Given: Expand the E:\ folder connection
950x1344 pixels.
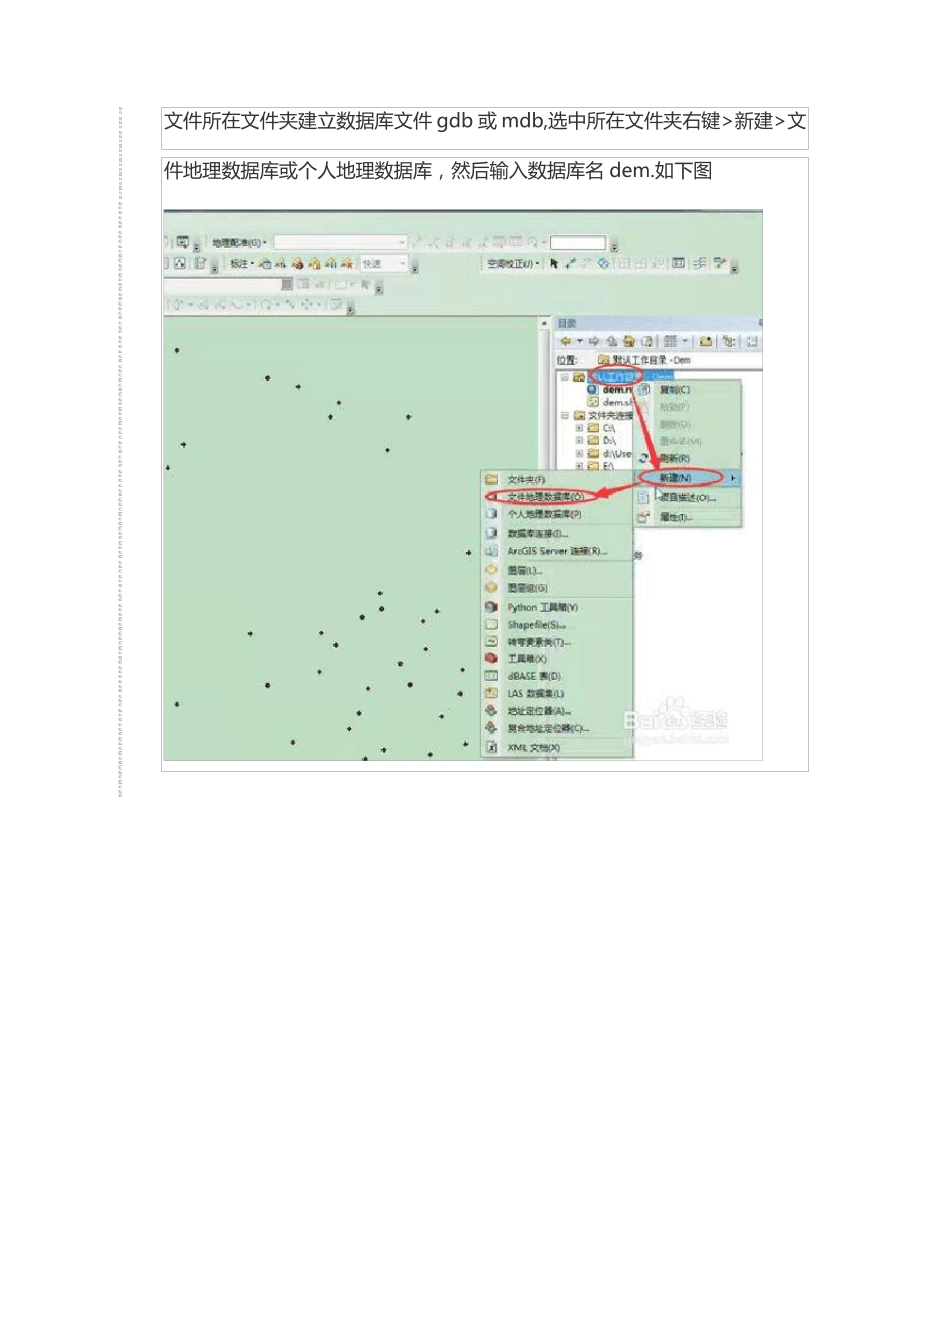Looking at the screenshot, I should point(579,465).
